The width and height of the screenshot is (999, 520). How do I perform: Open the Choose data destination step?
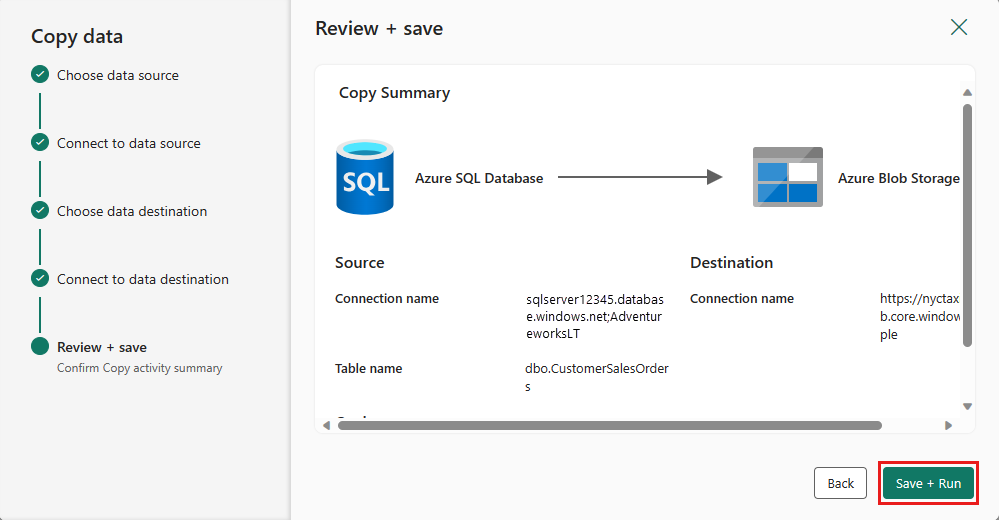(x=132, y=211)
